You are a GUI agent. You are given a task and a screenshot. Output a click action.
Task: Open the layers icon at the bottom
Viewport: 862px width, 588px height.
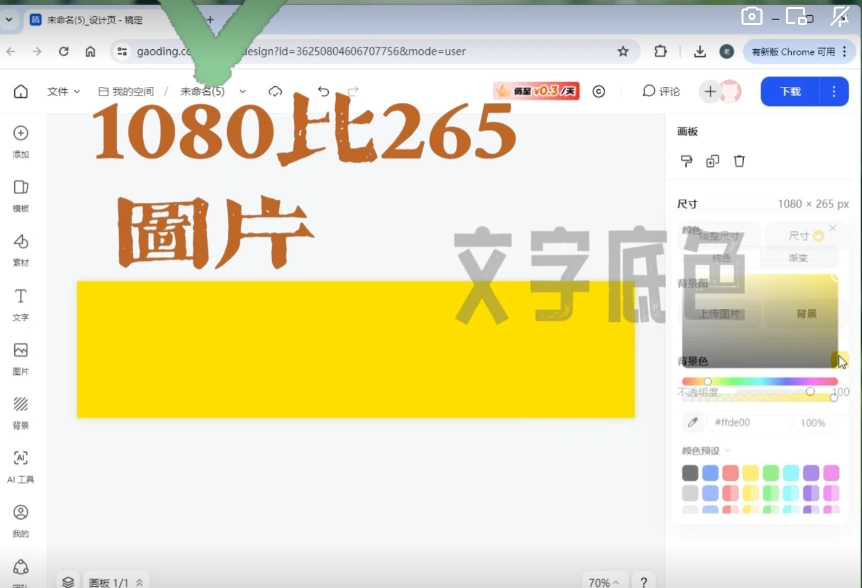[68, 582]
